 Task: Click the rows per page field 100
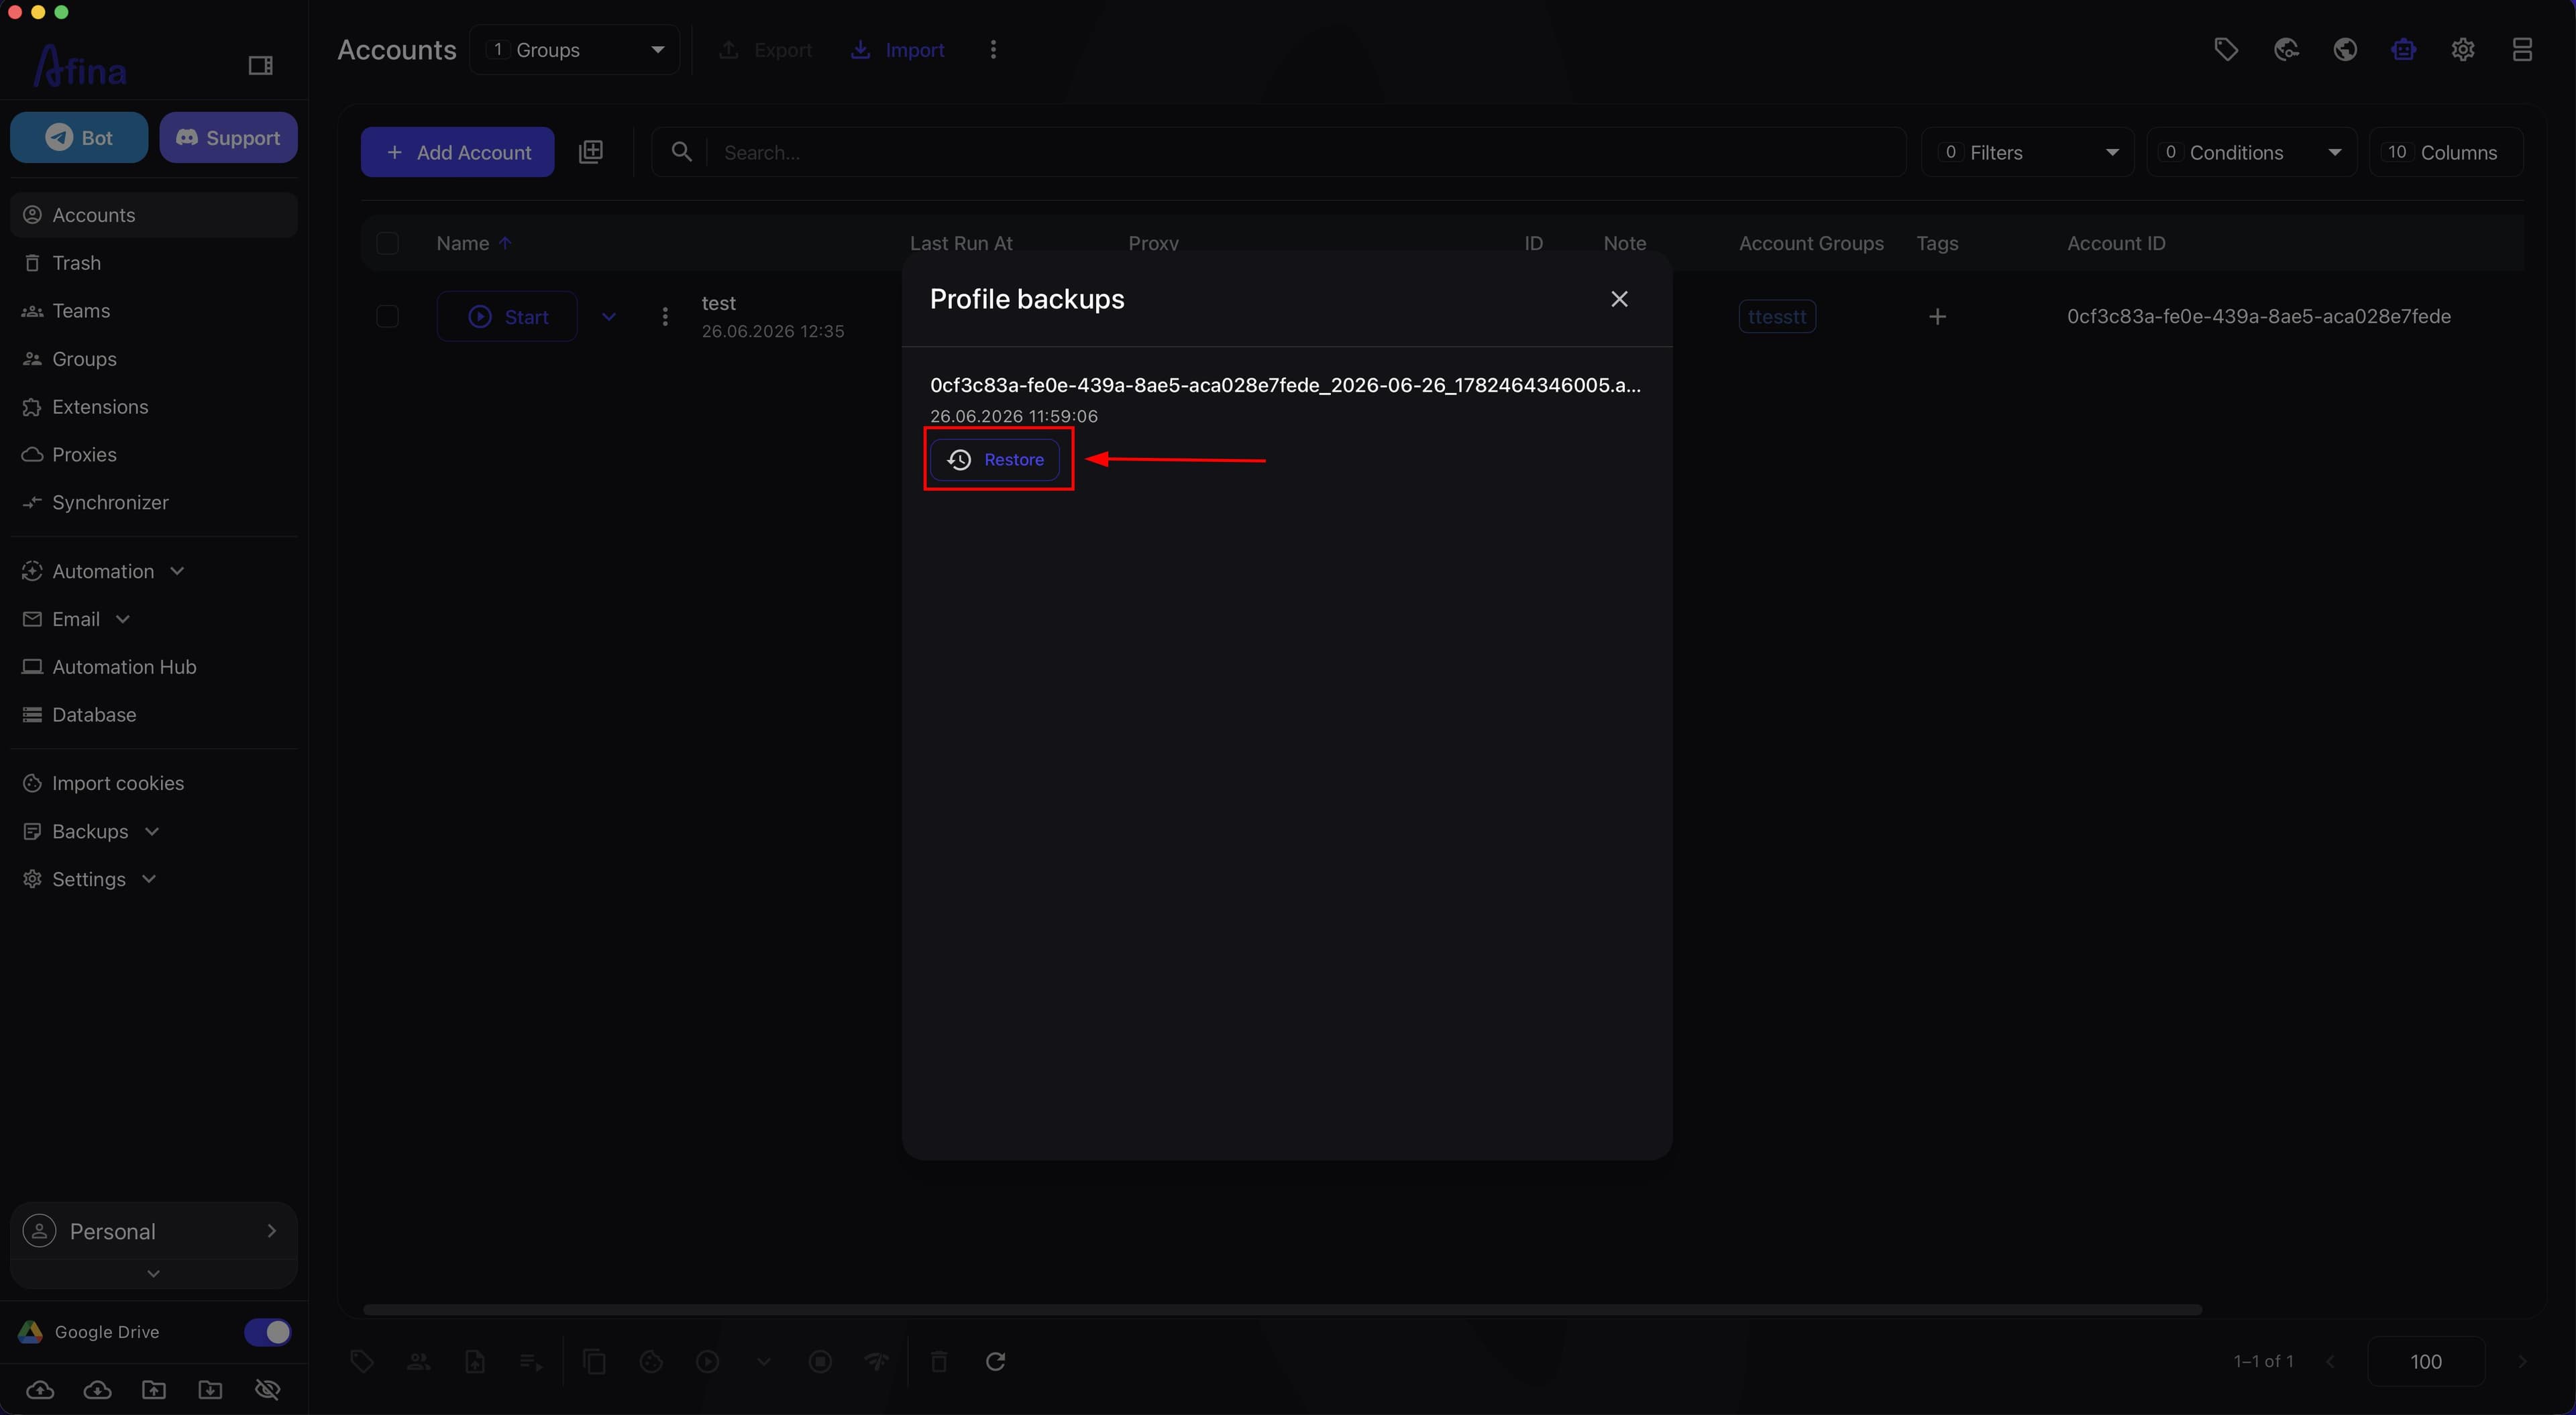[2426, 1361]
